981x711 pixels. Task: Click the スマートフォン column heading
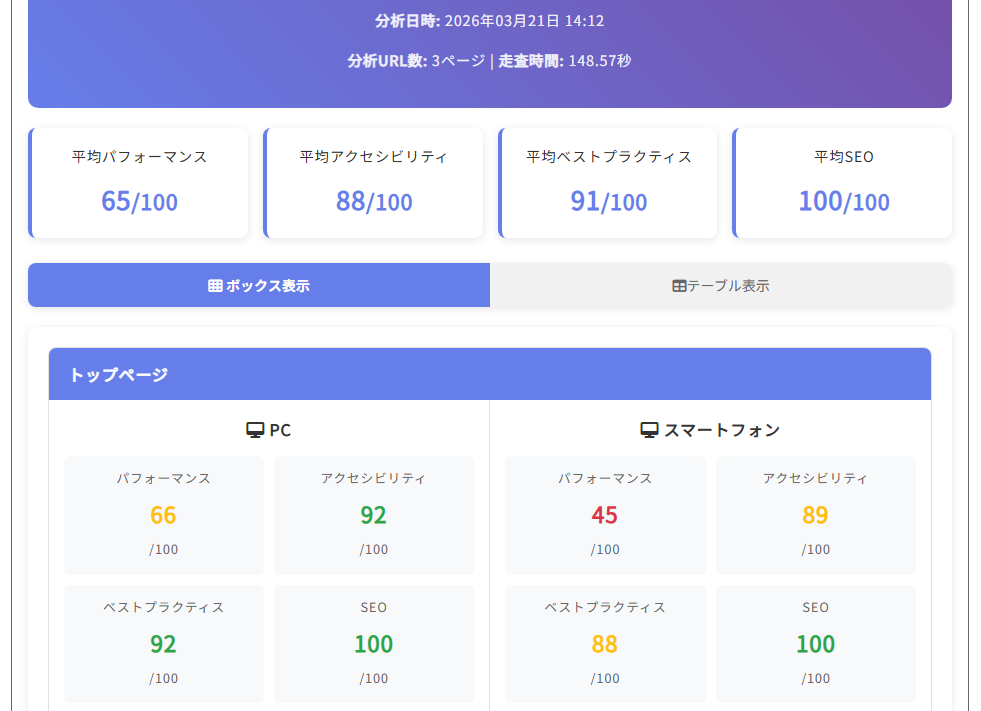[710, 430]
